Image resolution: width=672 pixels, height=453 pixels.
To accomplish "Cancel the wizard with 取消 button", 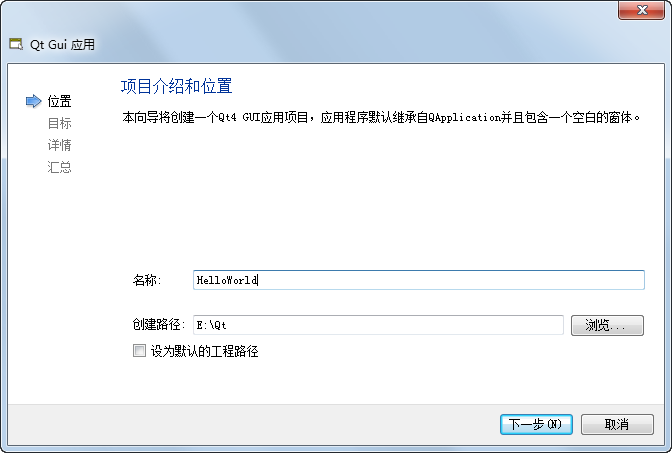I will pos(617,424).
